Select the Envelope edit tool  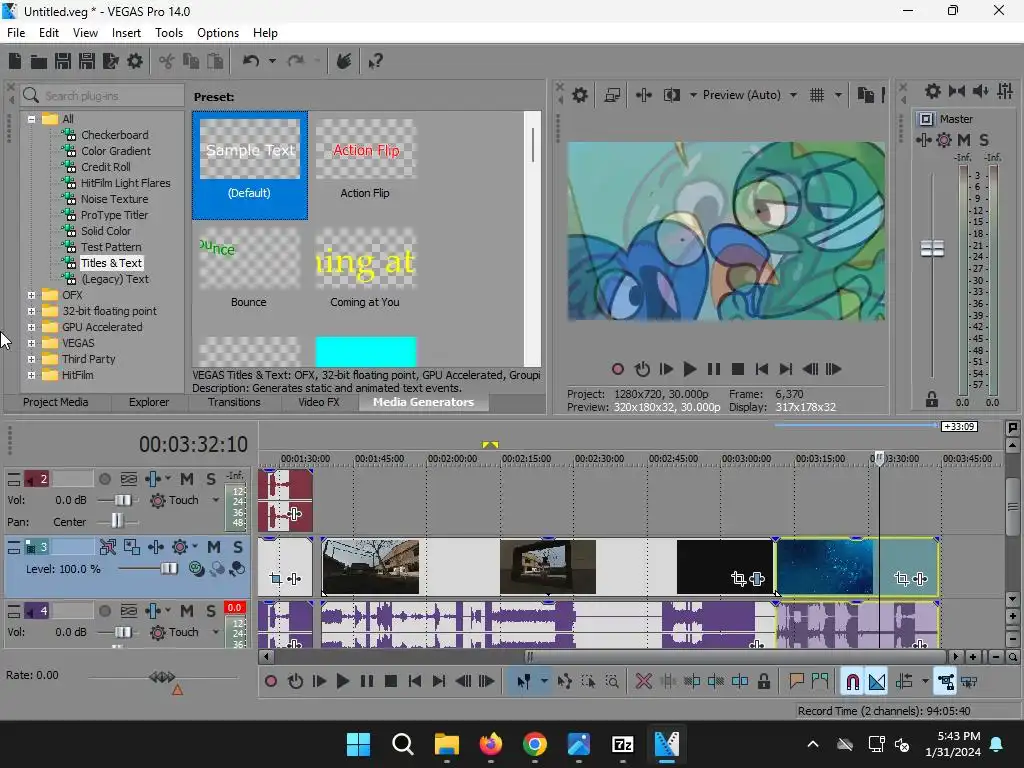[x=565, y=682]
